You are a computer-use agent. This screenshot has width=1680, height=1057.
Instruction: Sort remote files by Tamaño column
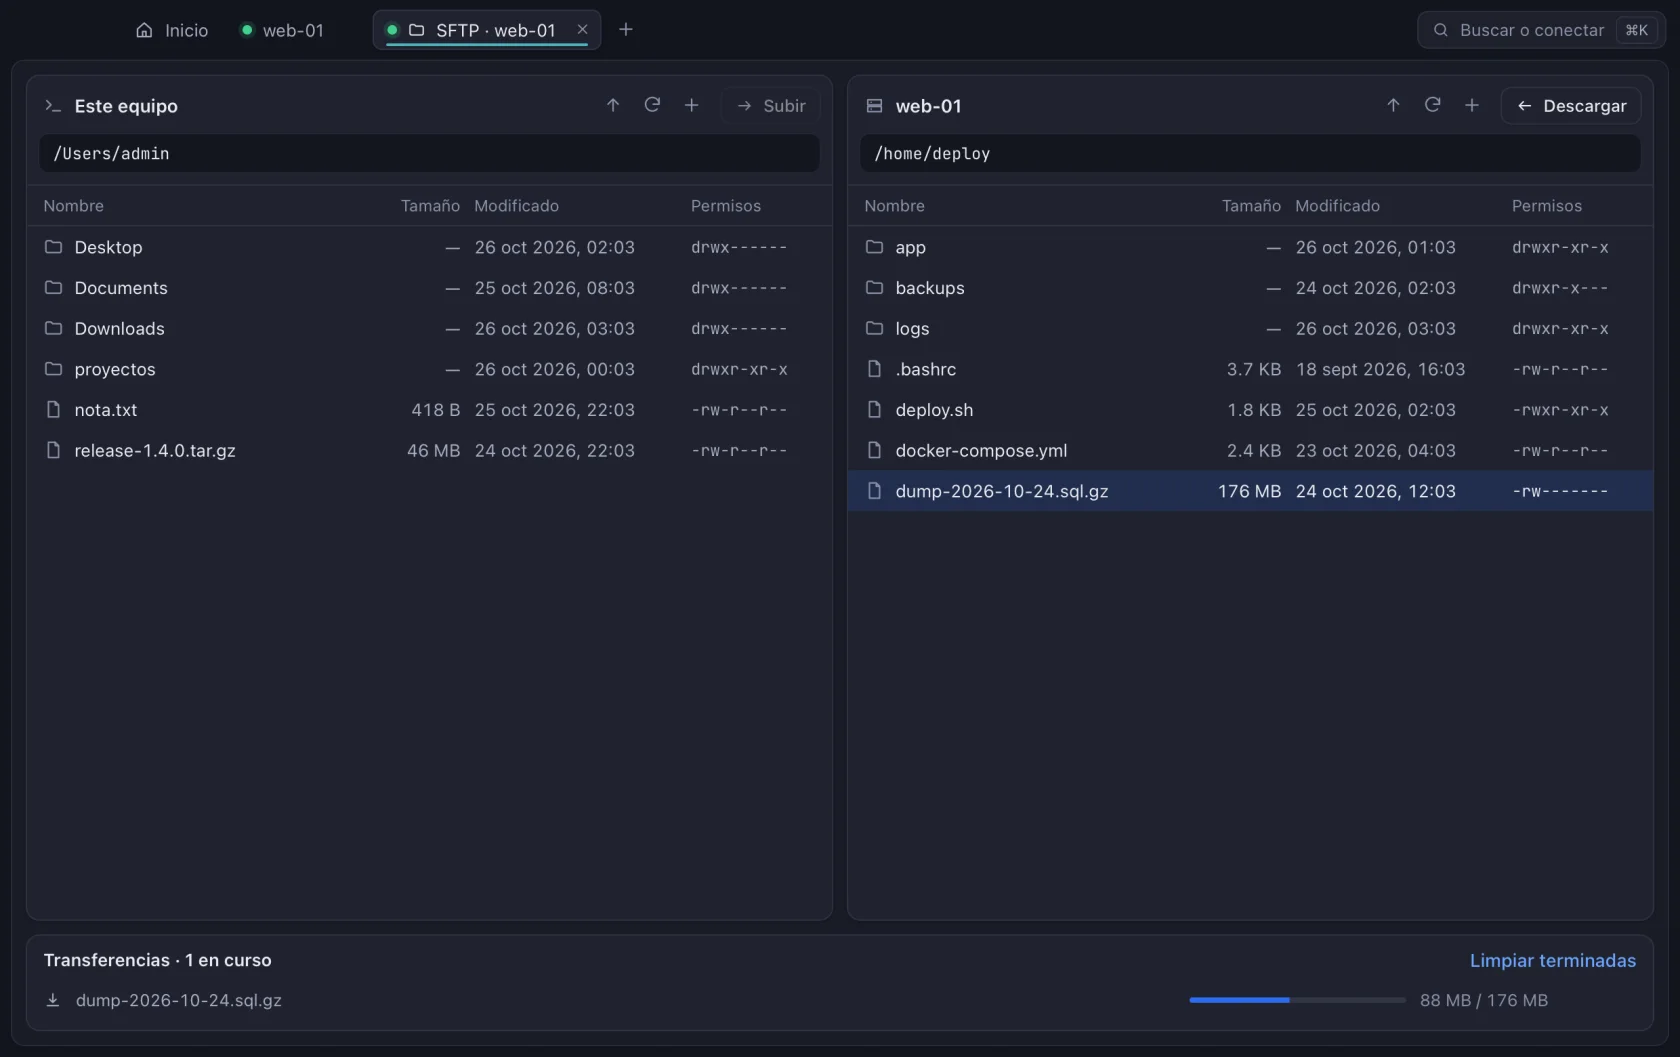1251,206
